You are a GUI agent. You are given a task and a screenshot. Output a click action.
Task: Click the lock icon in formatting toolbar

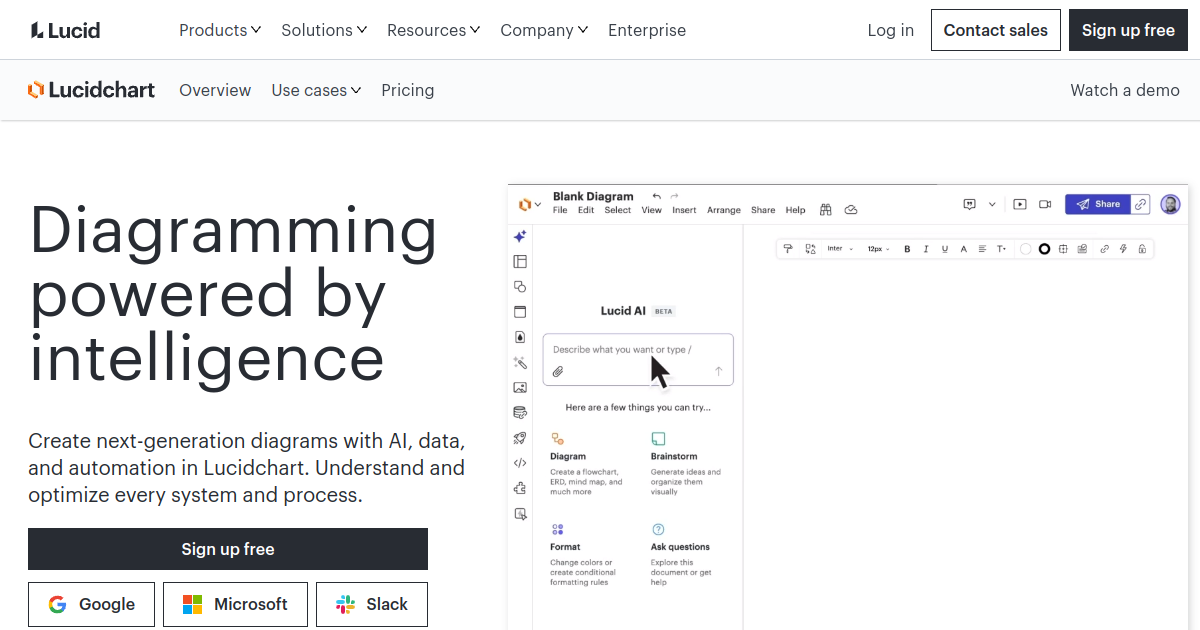(1142, 249)
